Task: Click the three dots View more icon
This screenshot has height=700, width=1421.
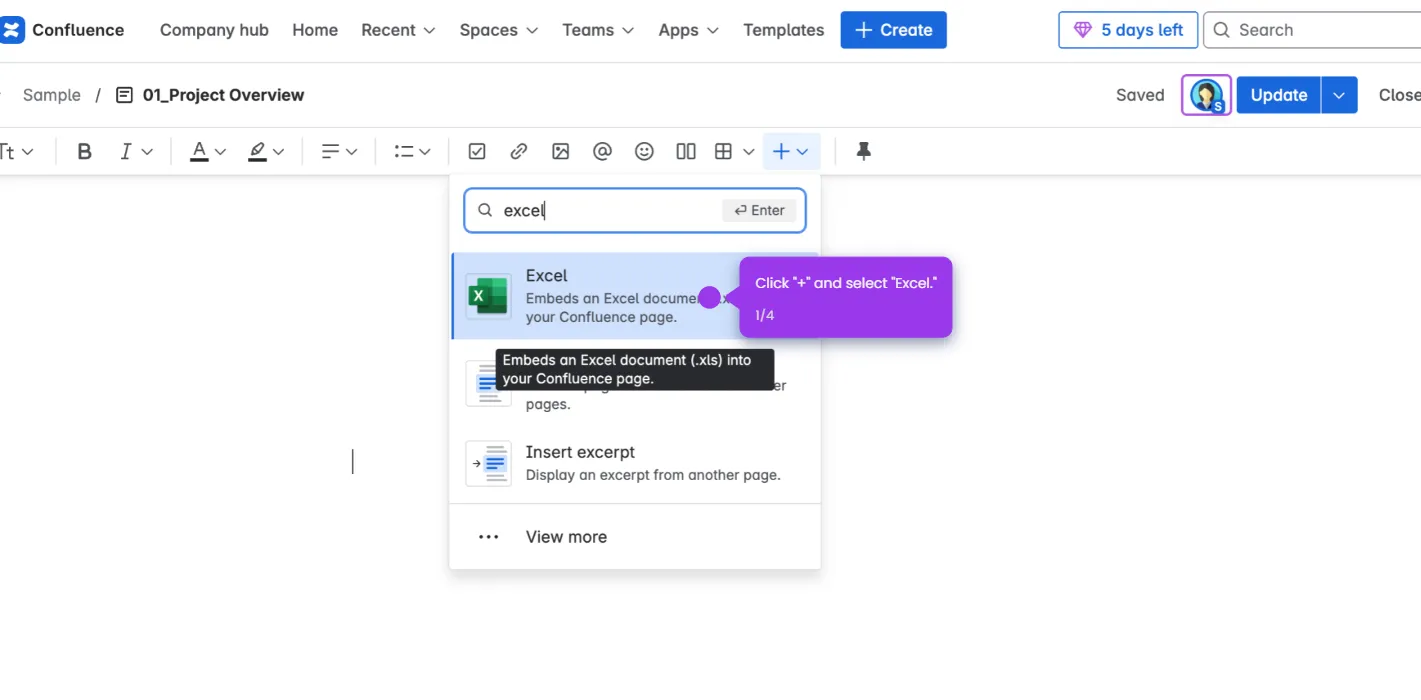Action: click(488, 537)
